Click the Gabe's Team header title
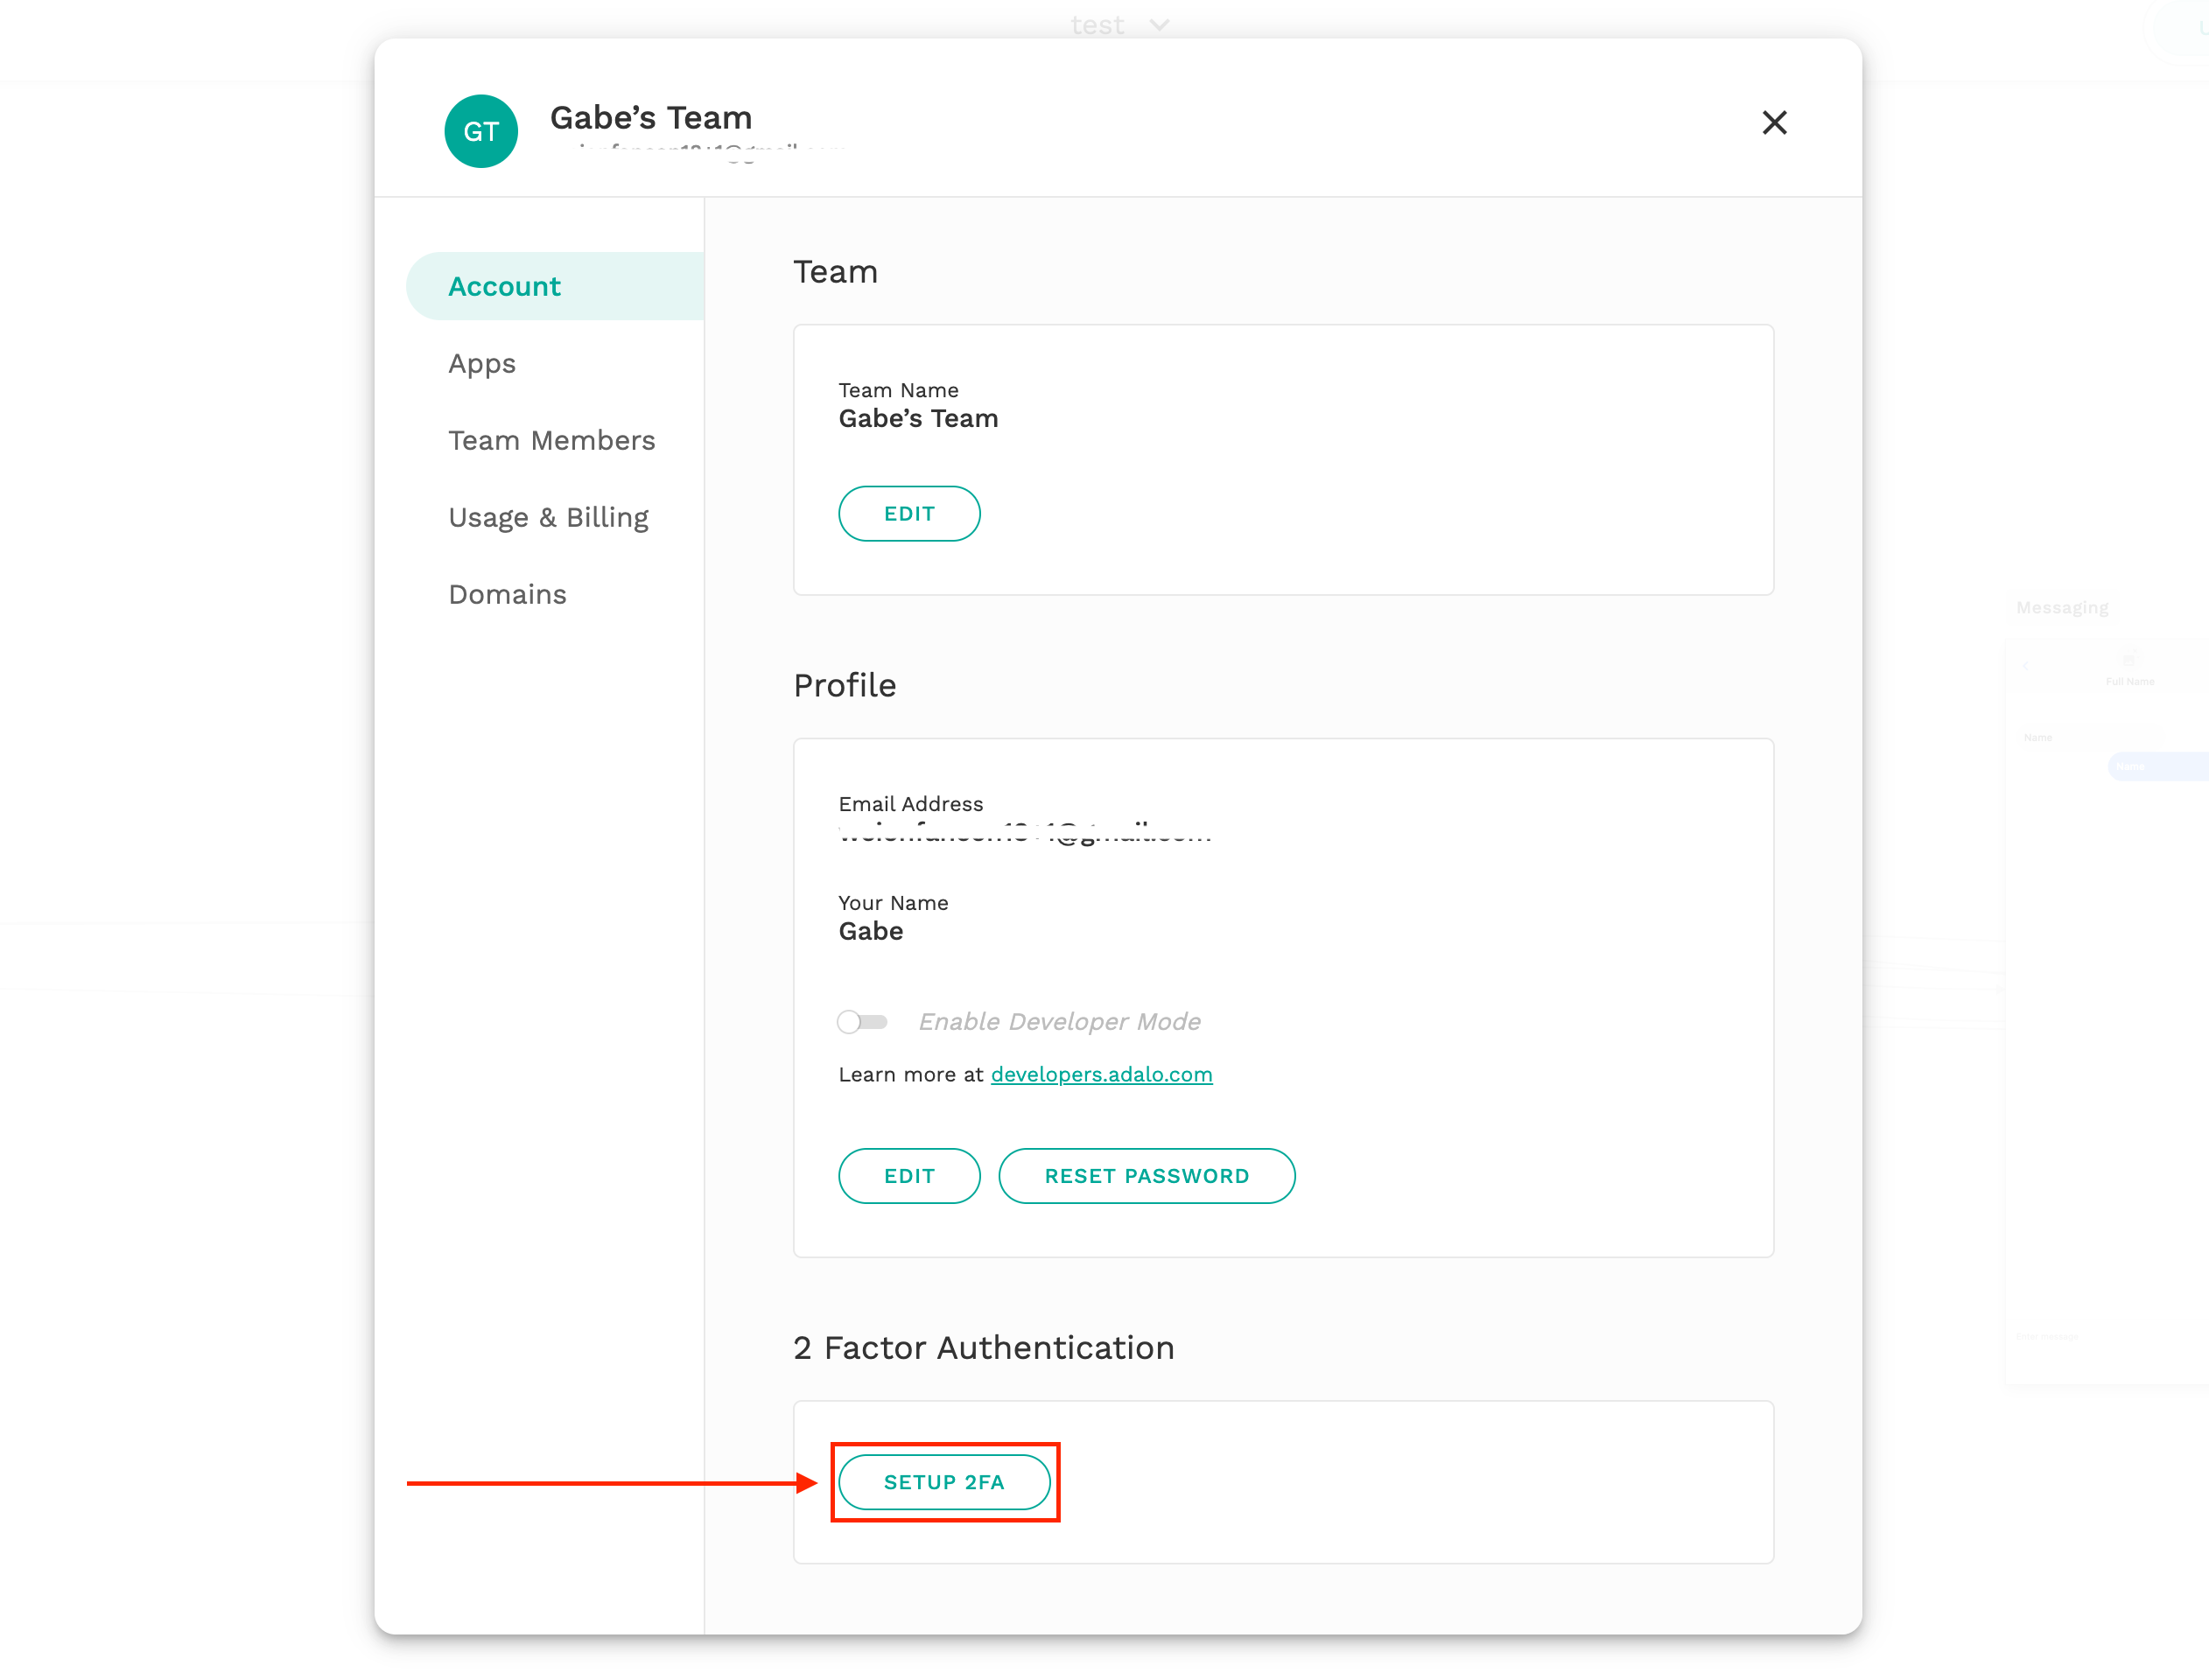Viewport: 2209px width, 1680px height. click(x=650, y=117)
